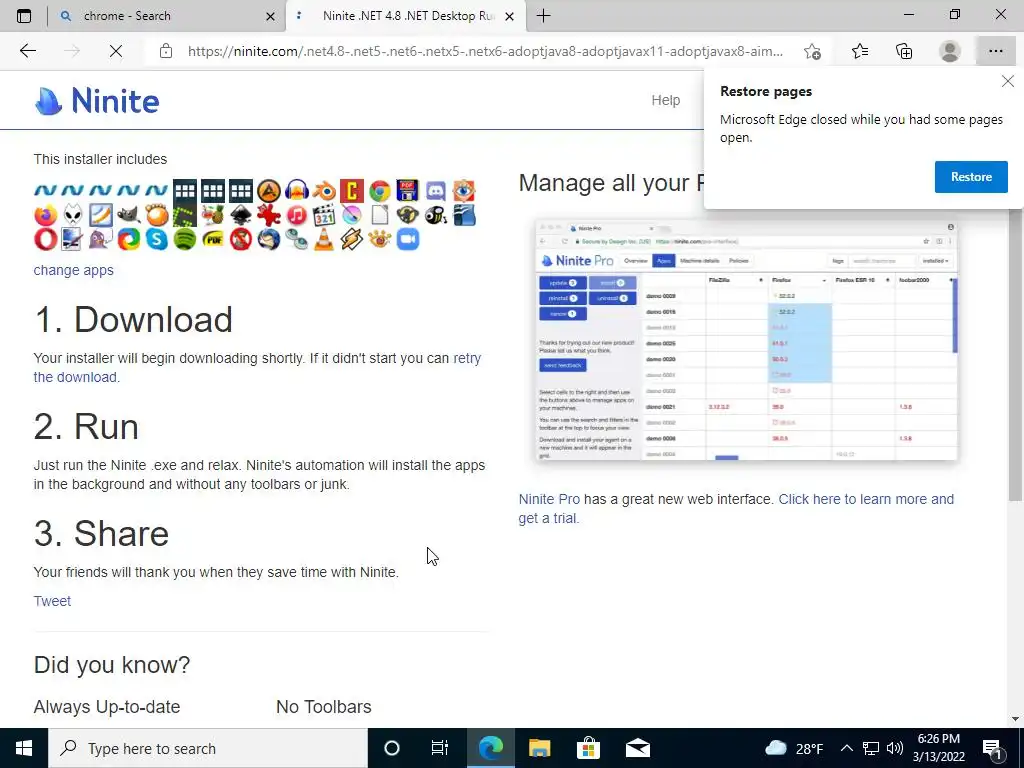Viewport: 1024px width, 768px height.
Task: Select the Audacity headphones icon
Action: (296, 191)
